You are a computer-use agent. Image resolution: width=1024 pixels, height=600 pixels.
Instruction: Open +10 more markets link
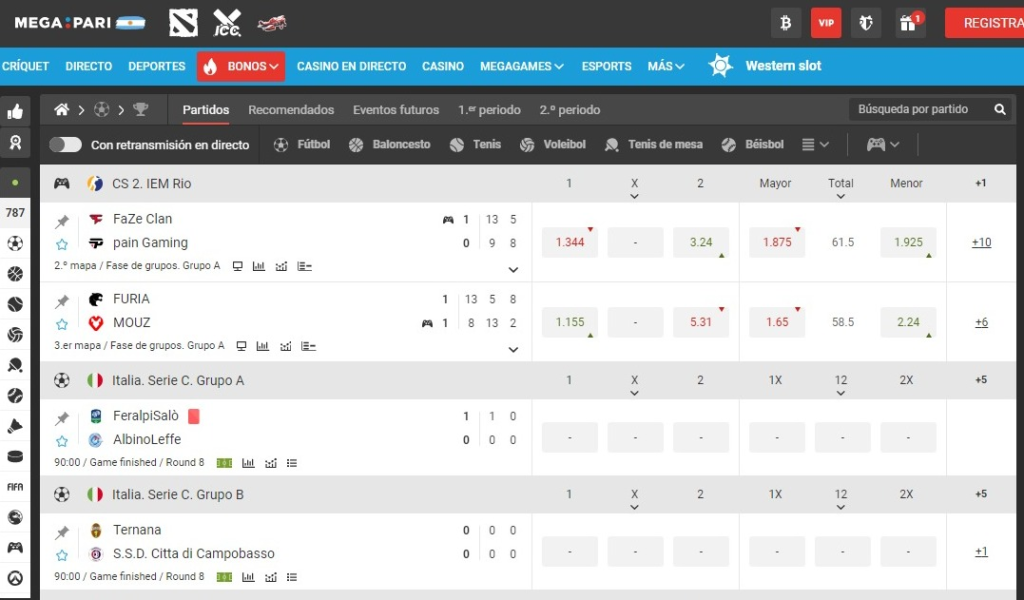tap(981, 242)
